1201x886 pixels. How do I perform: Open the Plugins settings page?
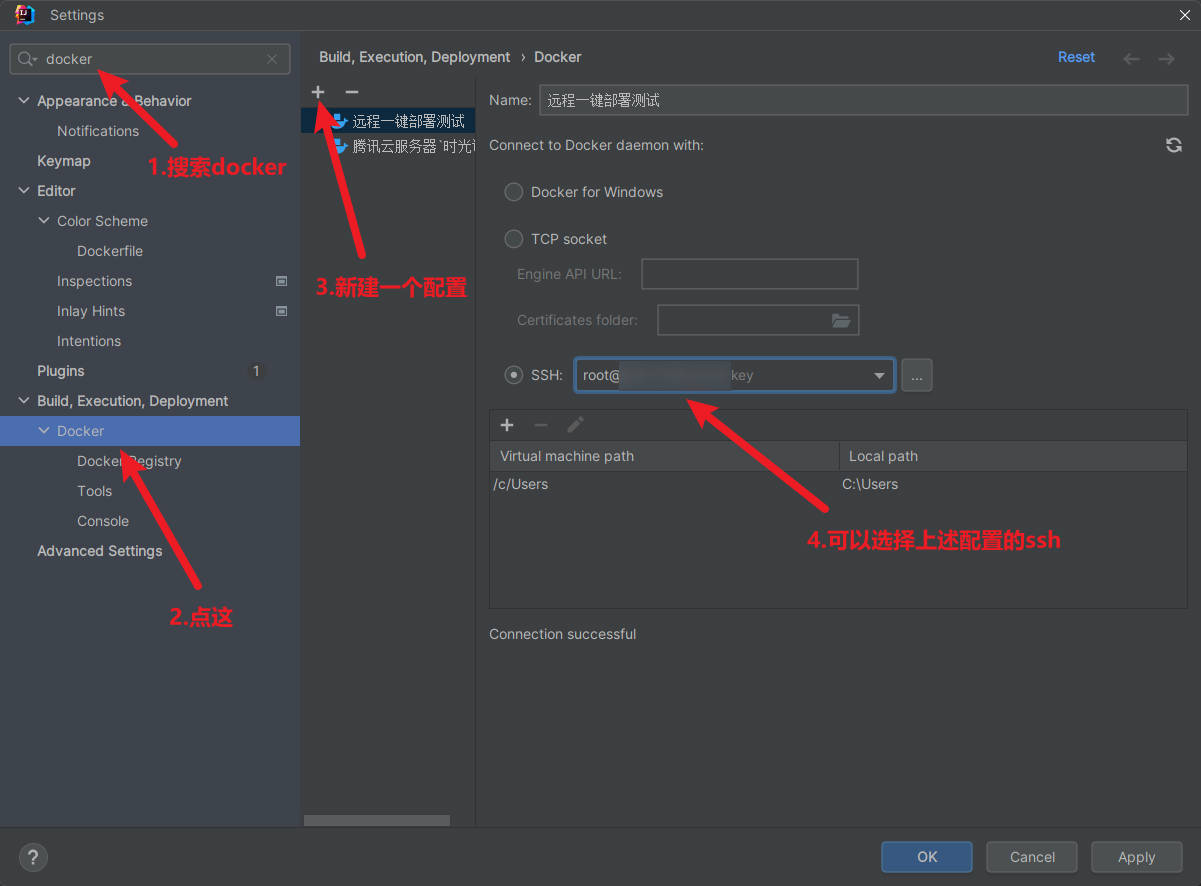[61, 371]
